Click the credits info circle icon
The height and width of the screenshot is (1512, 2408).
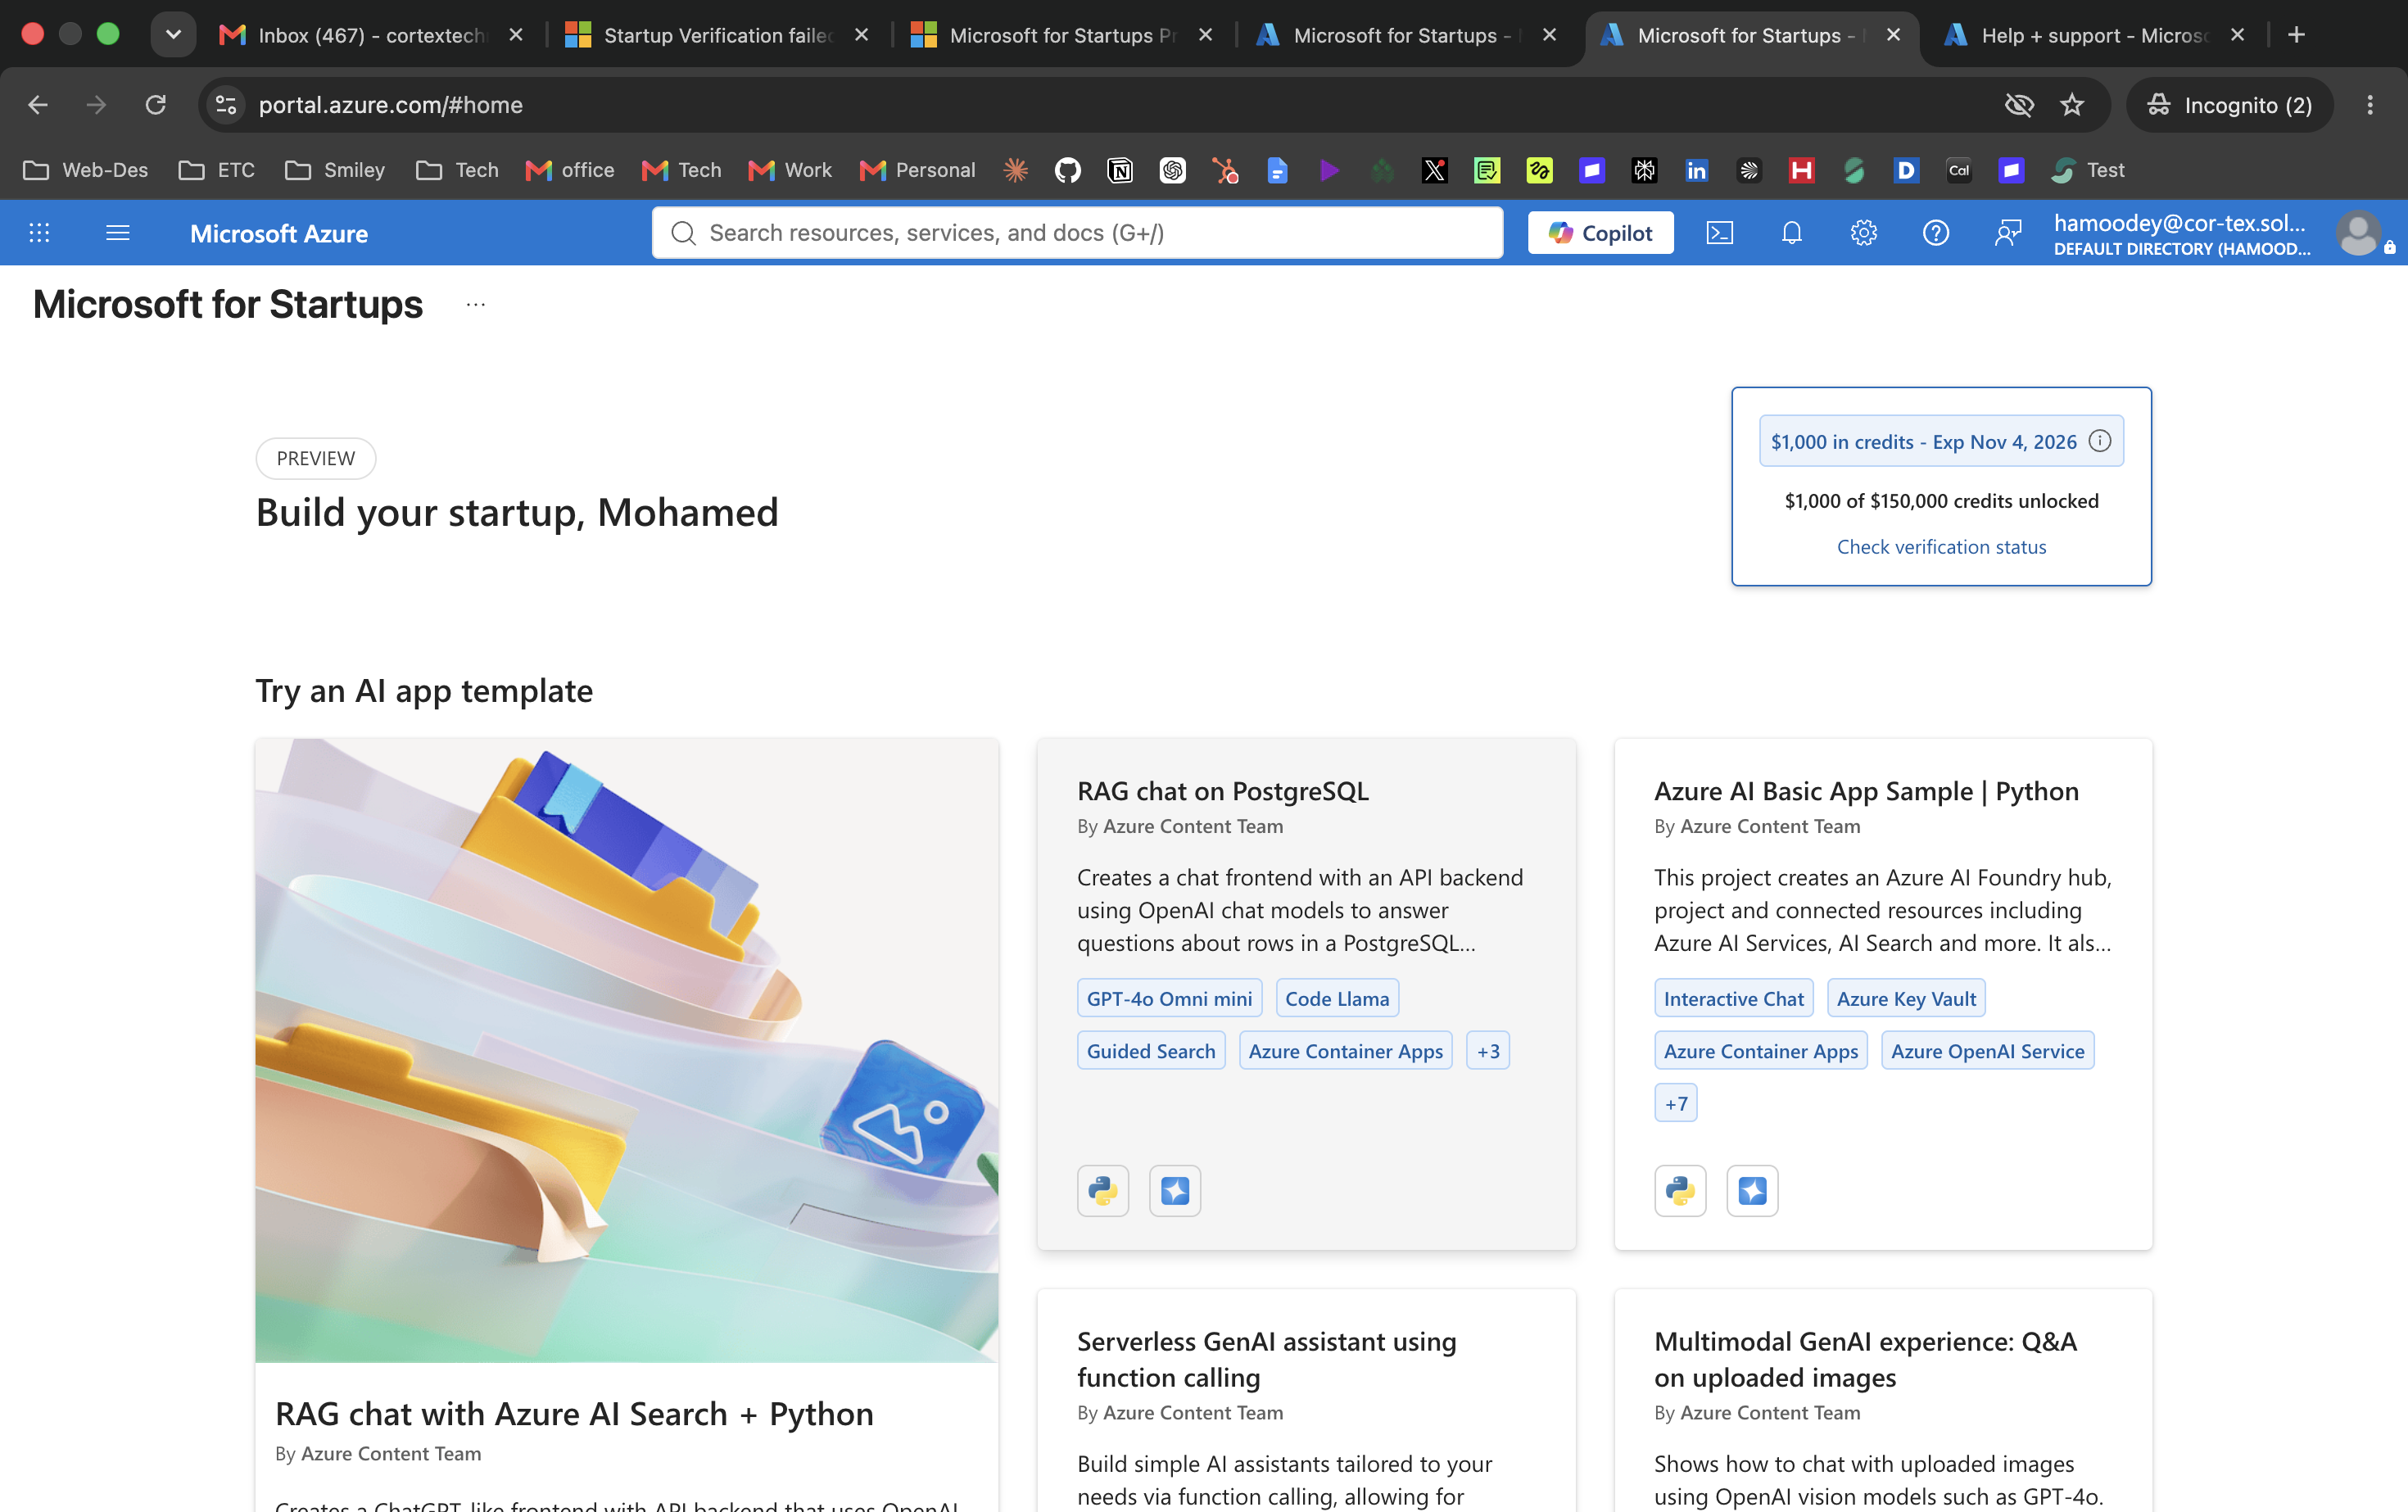2100,441
